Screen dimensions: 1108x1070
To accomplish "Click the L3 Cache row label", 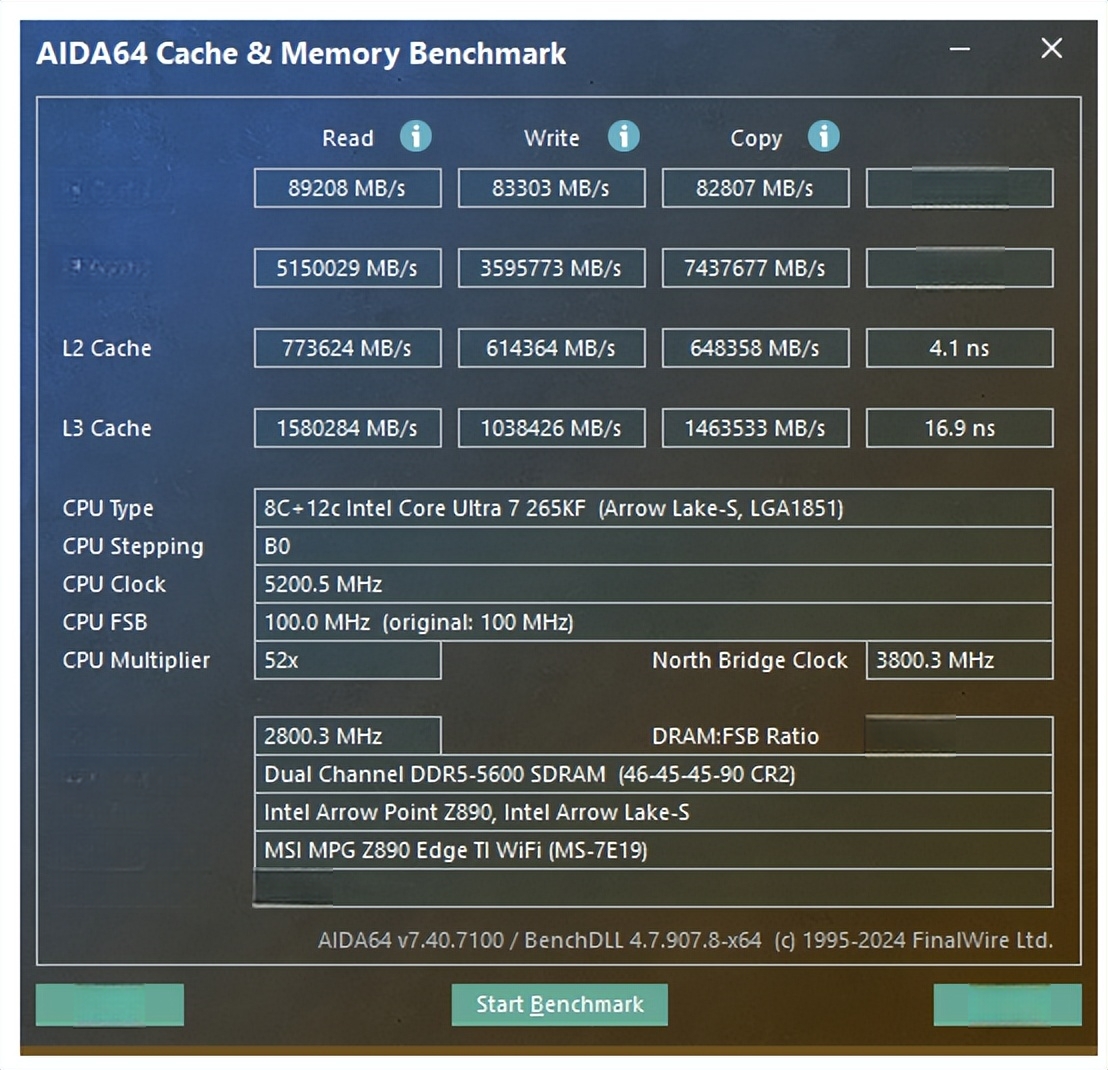I will tap(107, 428).
